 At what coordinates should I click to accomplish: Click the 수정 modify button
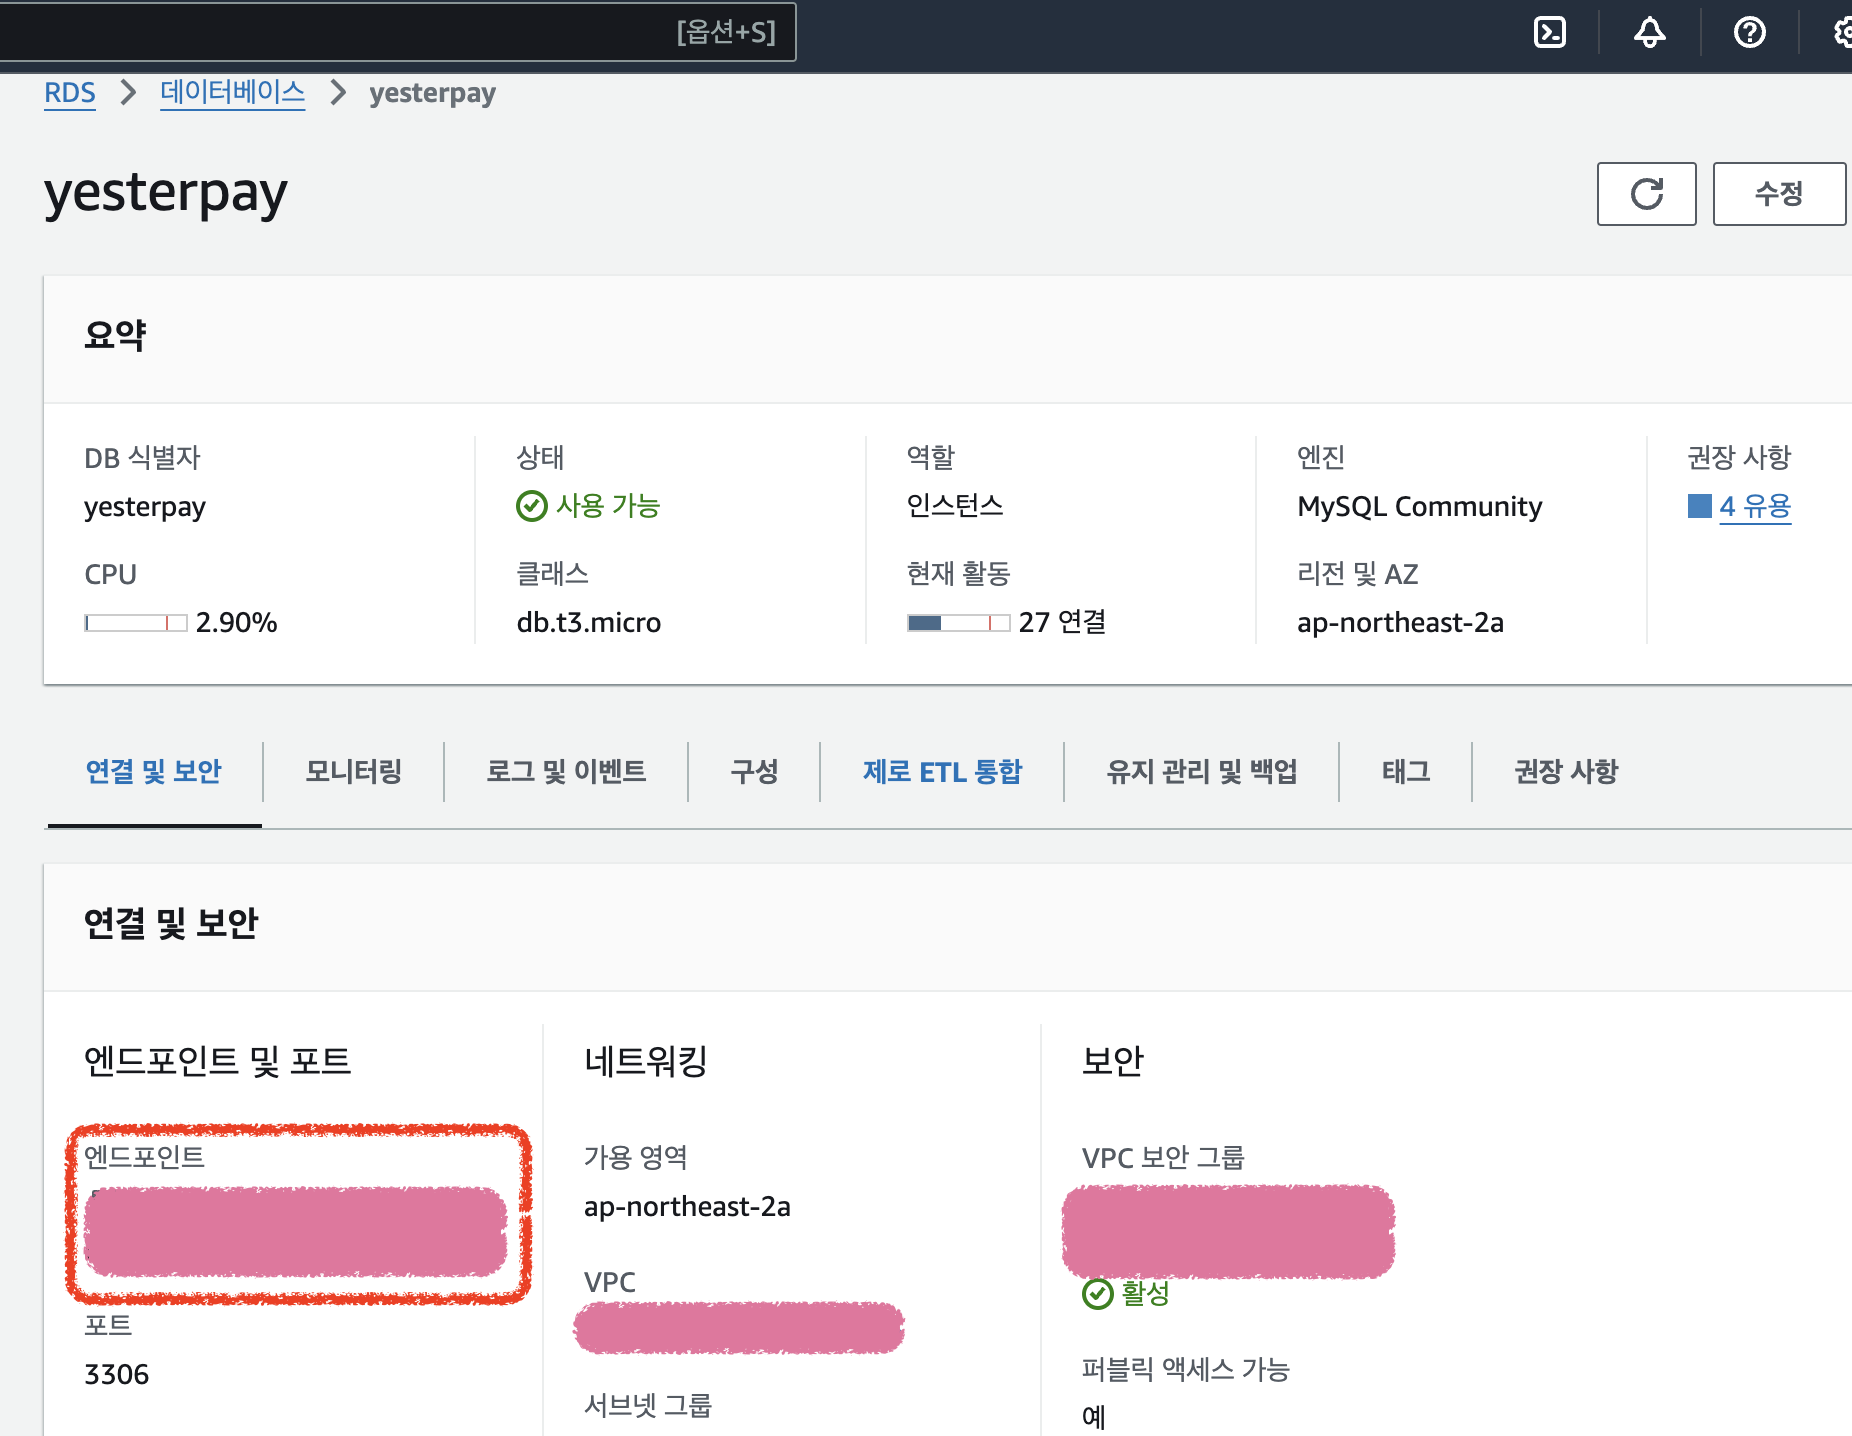pos(1779,194)
